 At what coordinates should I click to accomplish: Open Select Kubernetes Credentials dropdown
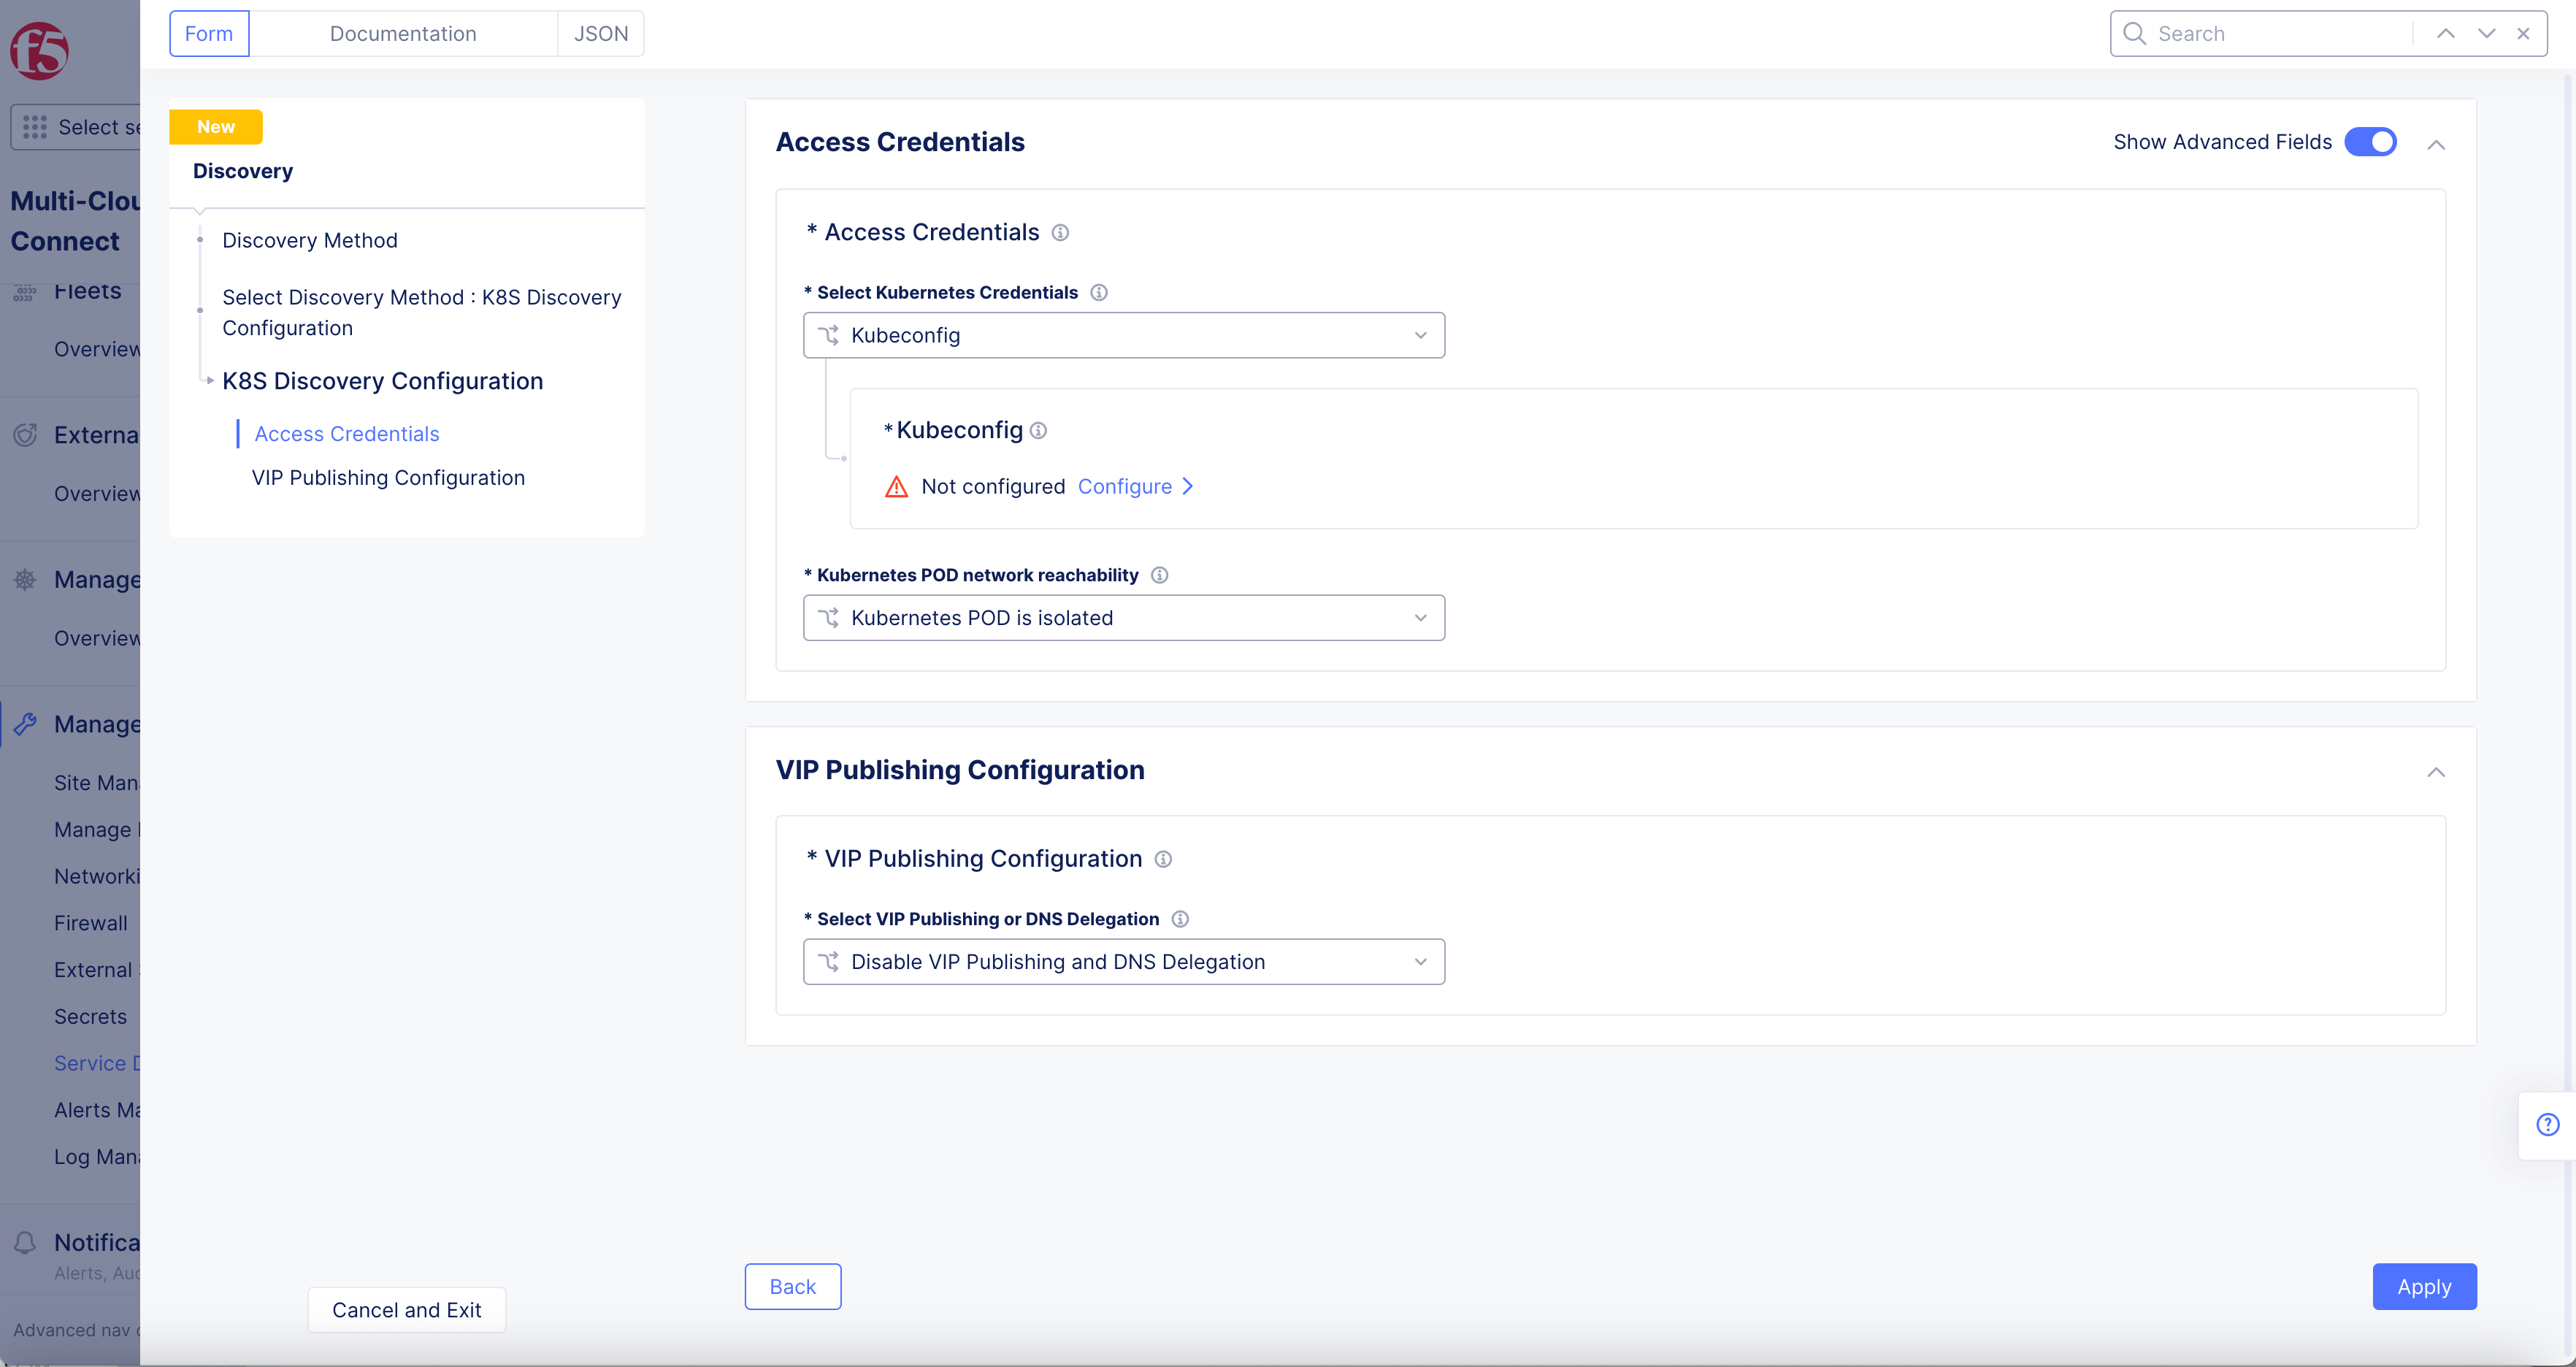1123,335
